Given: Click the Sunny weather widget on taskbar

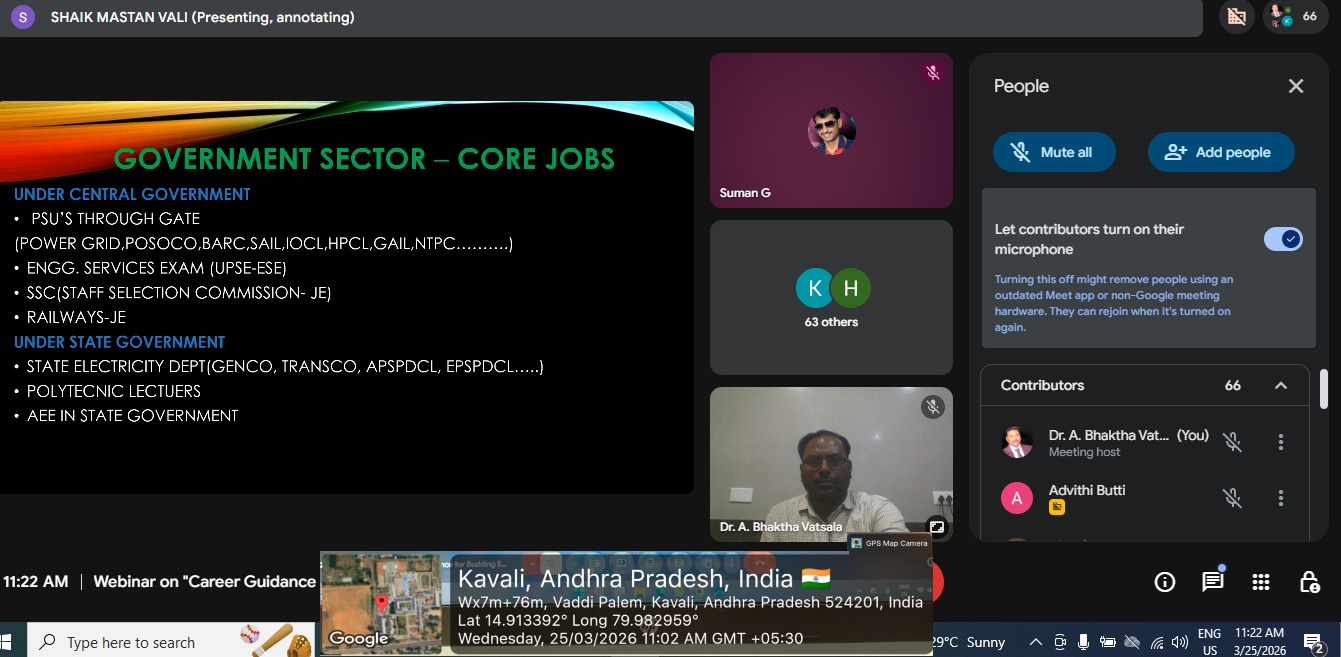Looking at the screenshot, I should pos(970,642).
